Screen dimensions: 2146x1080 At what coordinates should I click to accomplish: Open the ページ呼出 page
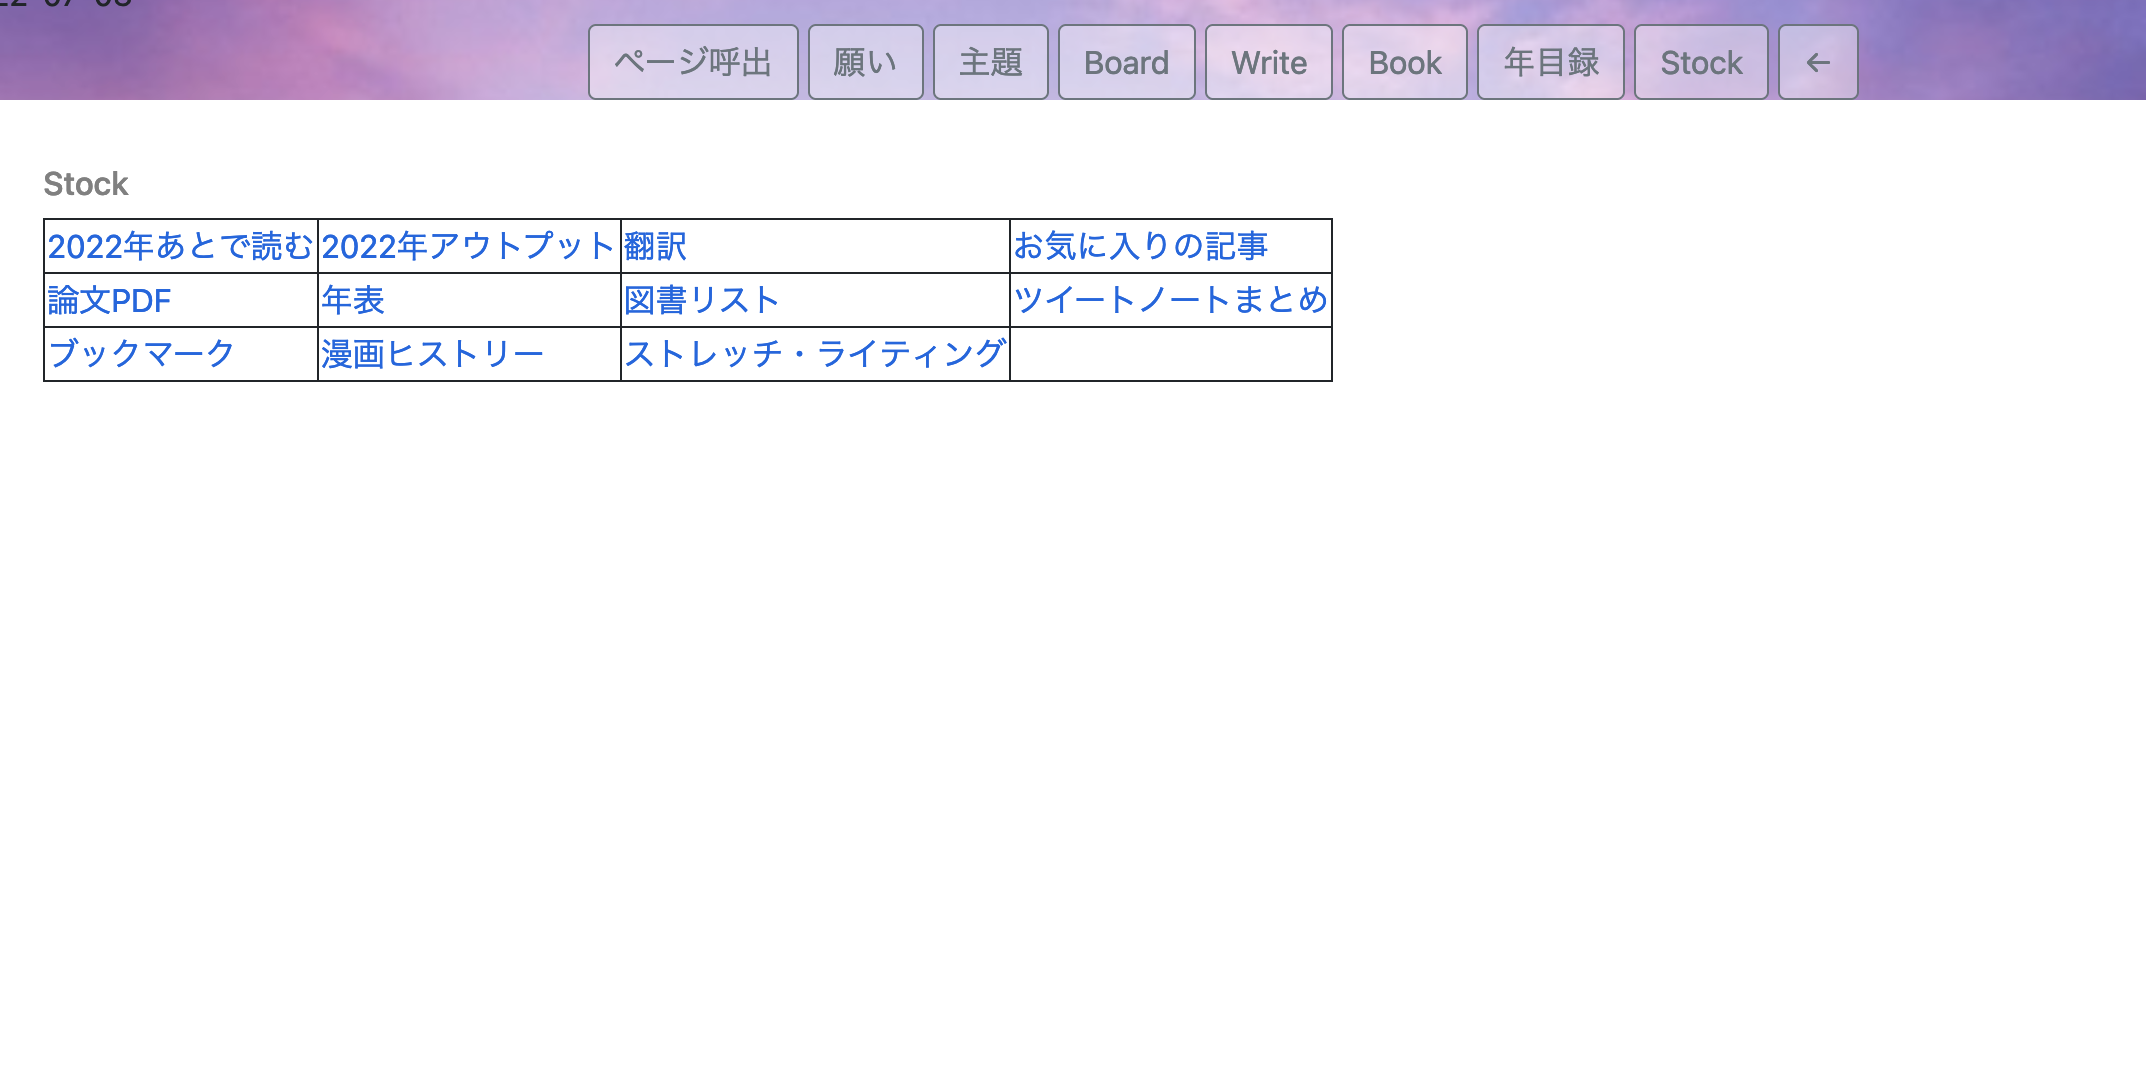694,62
